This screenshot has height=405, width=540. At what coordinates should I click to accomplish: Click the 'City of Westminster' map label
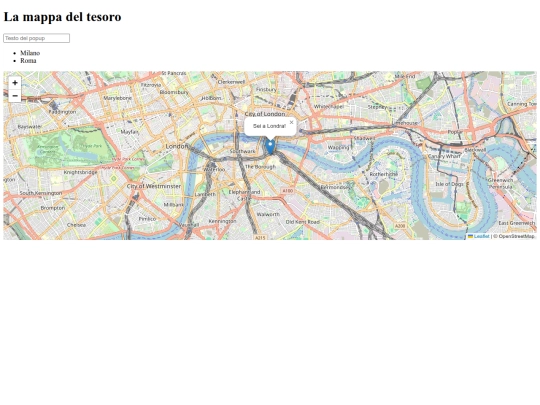pyautogui.click(x=154, y=186)
